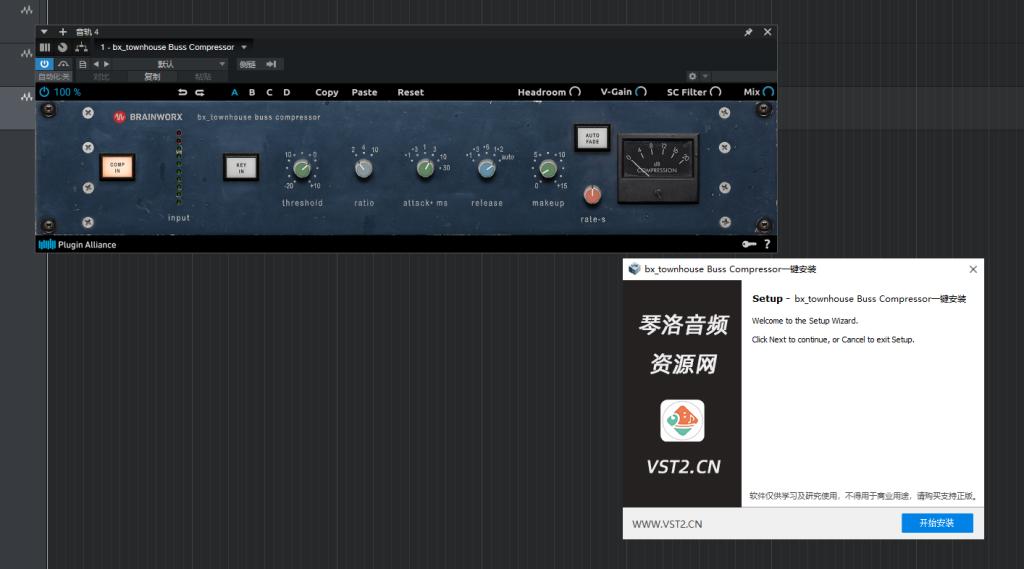Click the Paste button in plugin bar
This screenshot has width=1024, height=569.
coord(364,92)
